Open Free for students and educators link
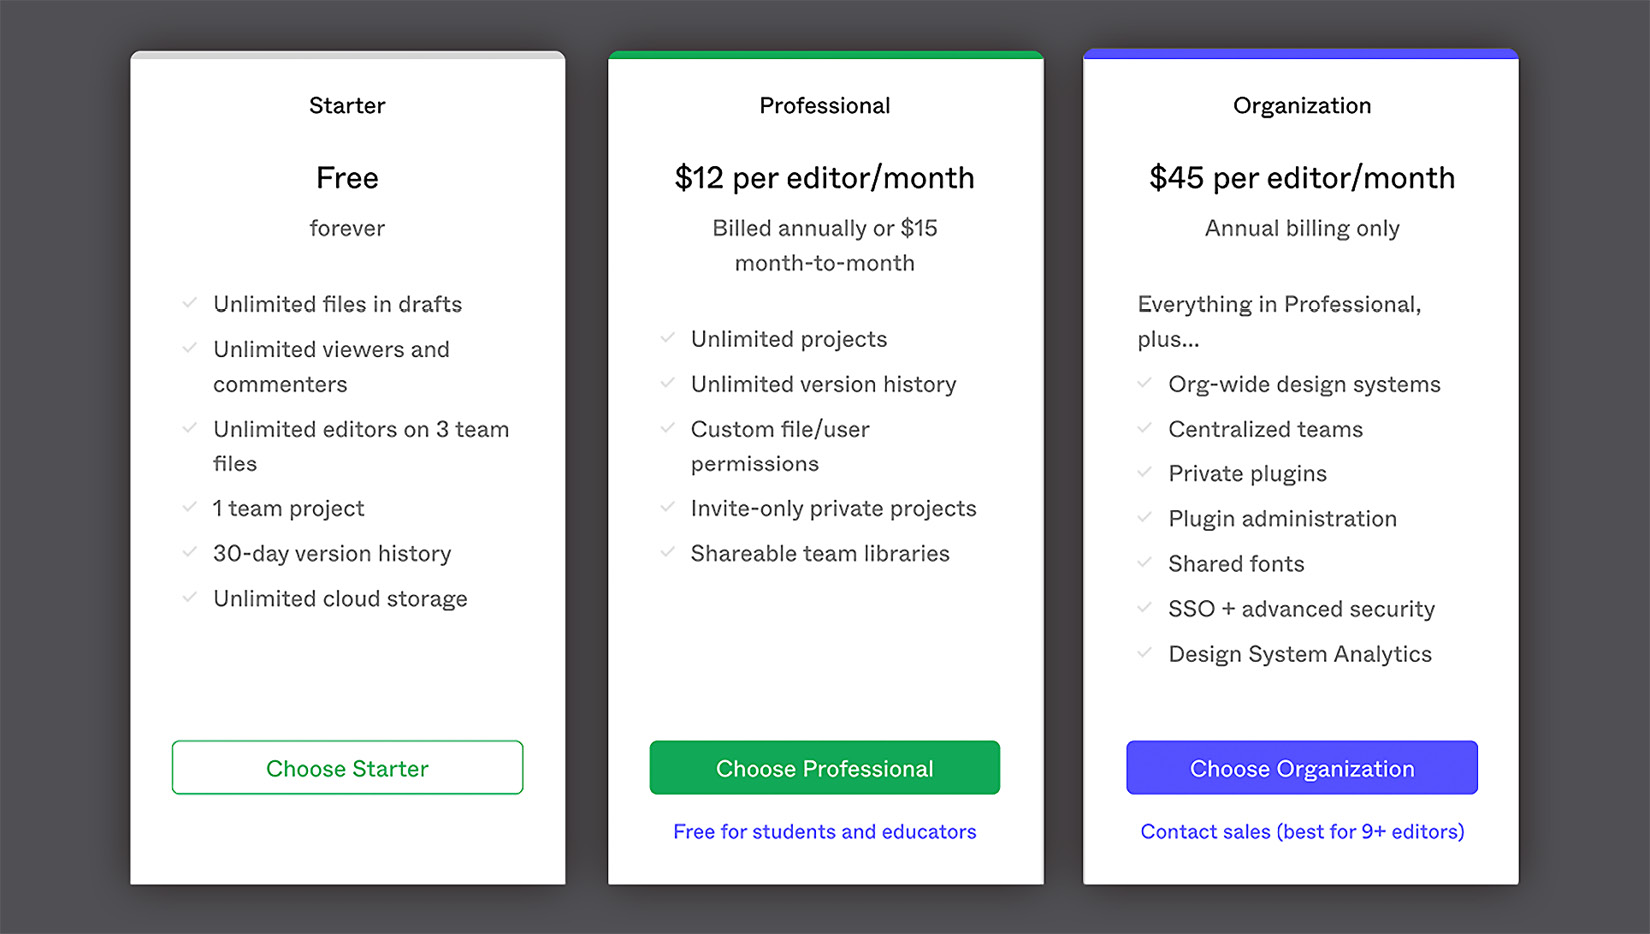 824,832
